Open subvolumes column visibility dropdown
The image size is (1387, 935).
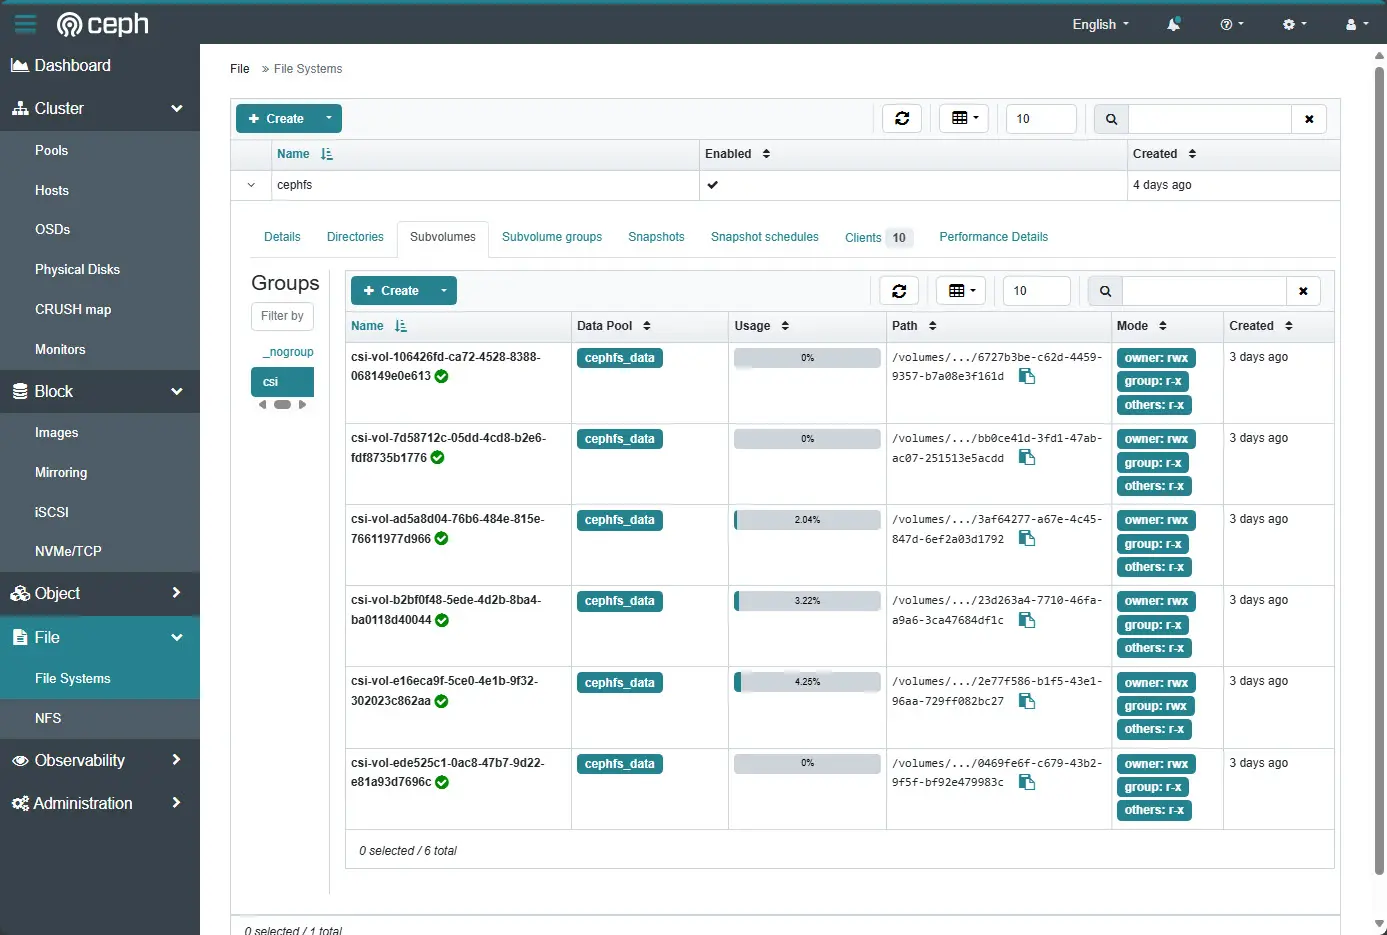[x=962, y=291]
